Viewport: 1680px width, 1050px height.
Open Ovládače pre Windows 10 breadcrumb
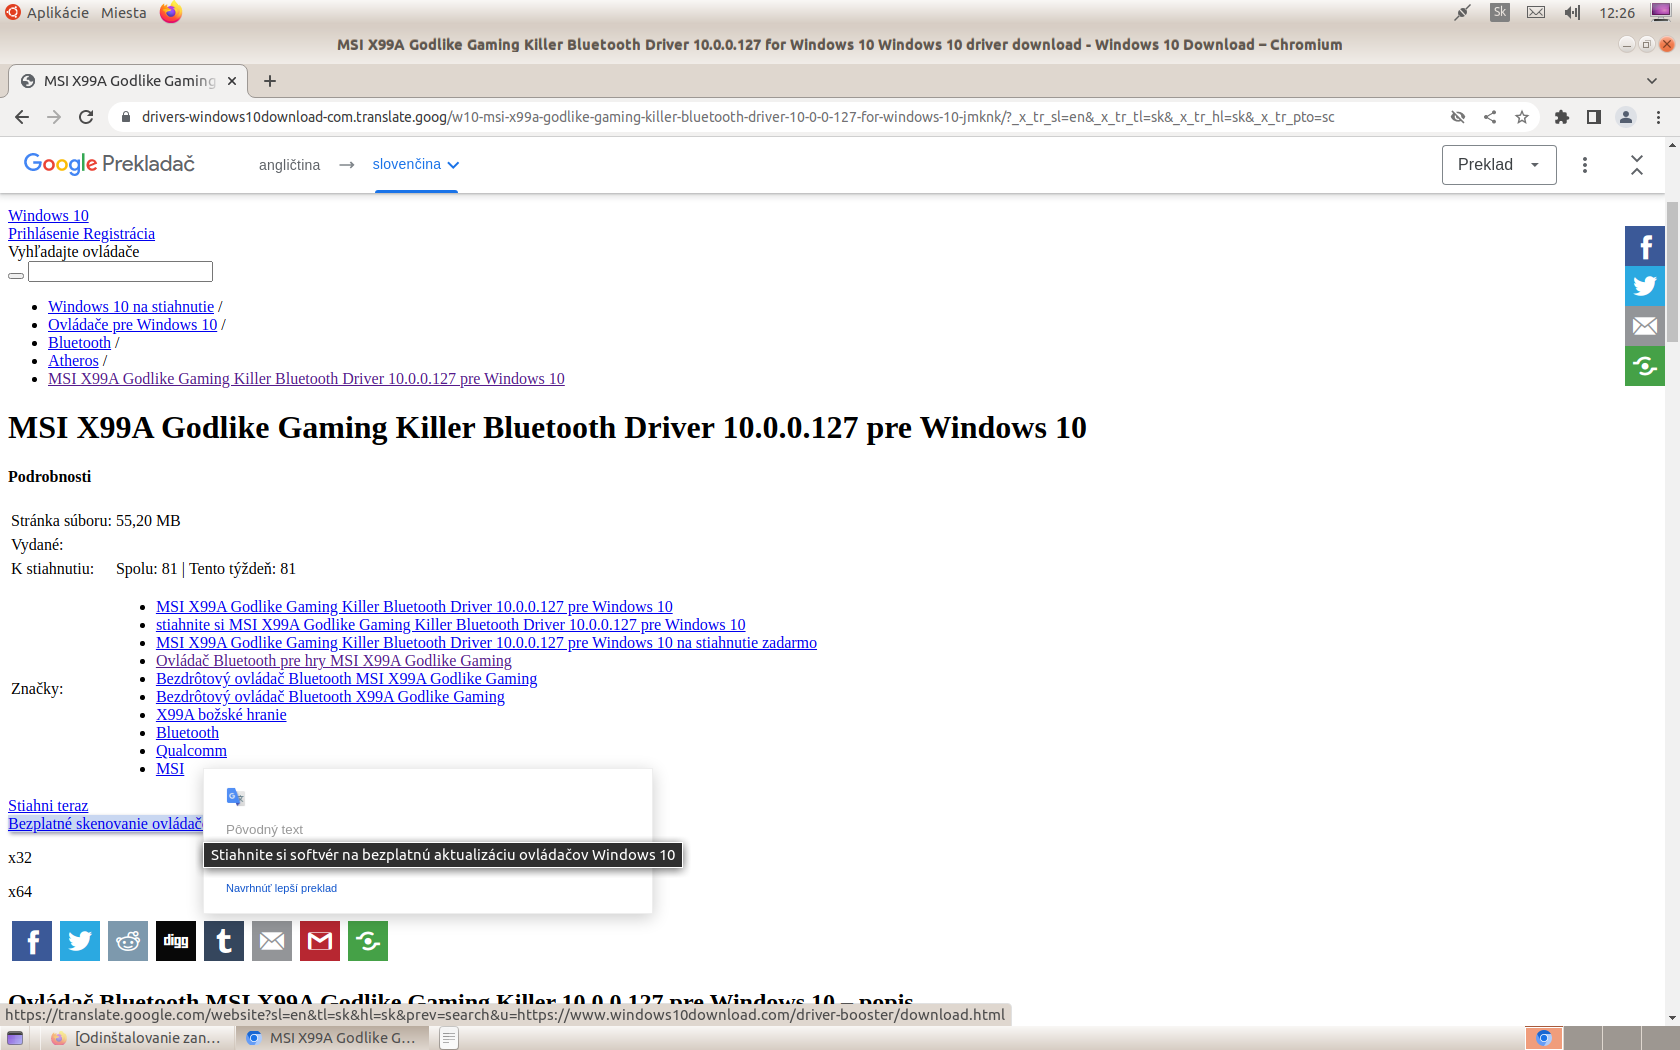pyautogui.click(x=132, y=325)
